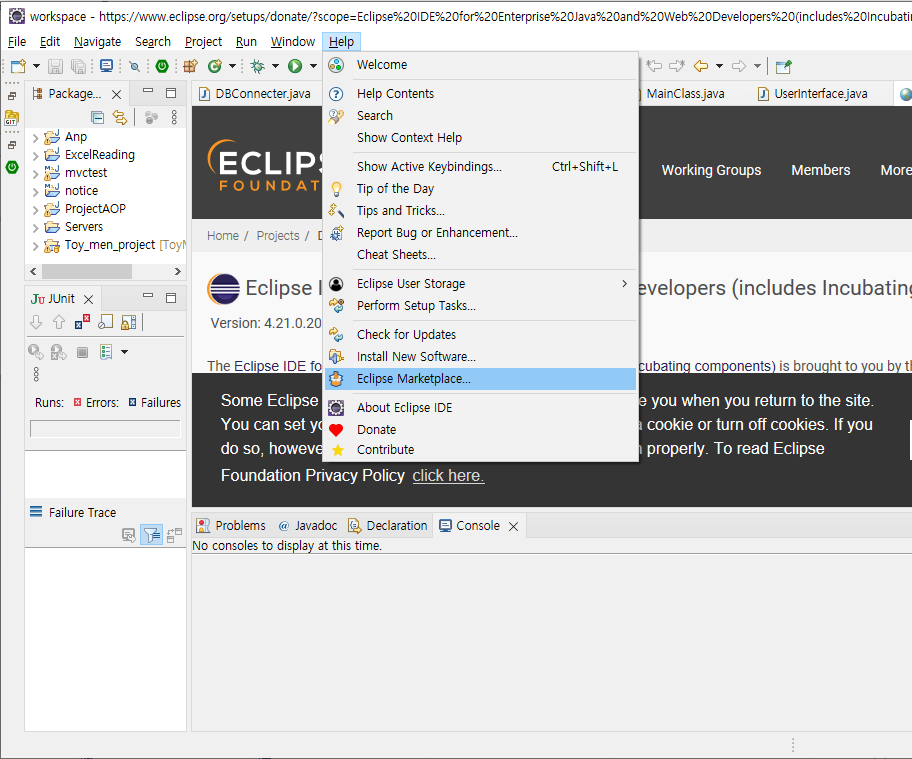Expand the mvctest project

35,174
